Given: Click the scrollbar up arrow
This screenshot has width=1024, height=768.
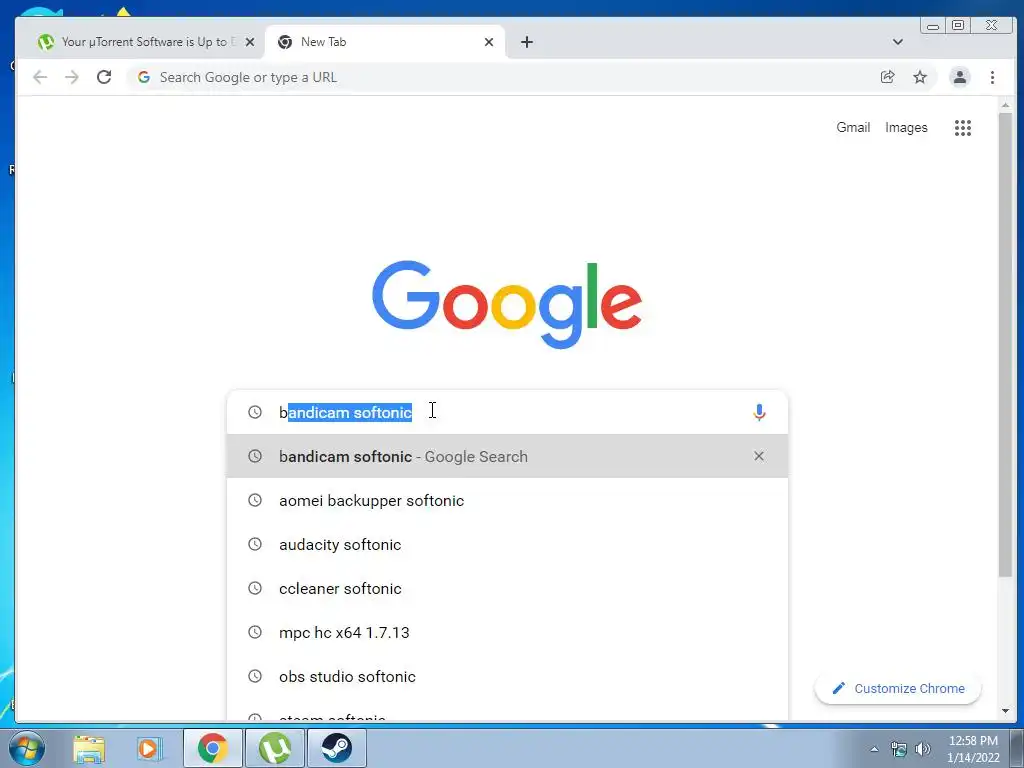Looking at the screenshot, I should coord(1005,105).
